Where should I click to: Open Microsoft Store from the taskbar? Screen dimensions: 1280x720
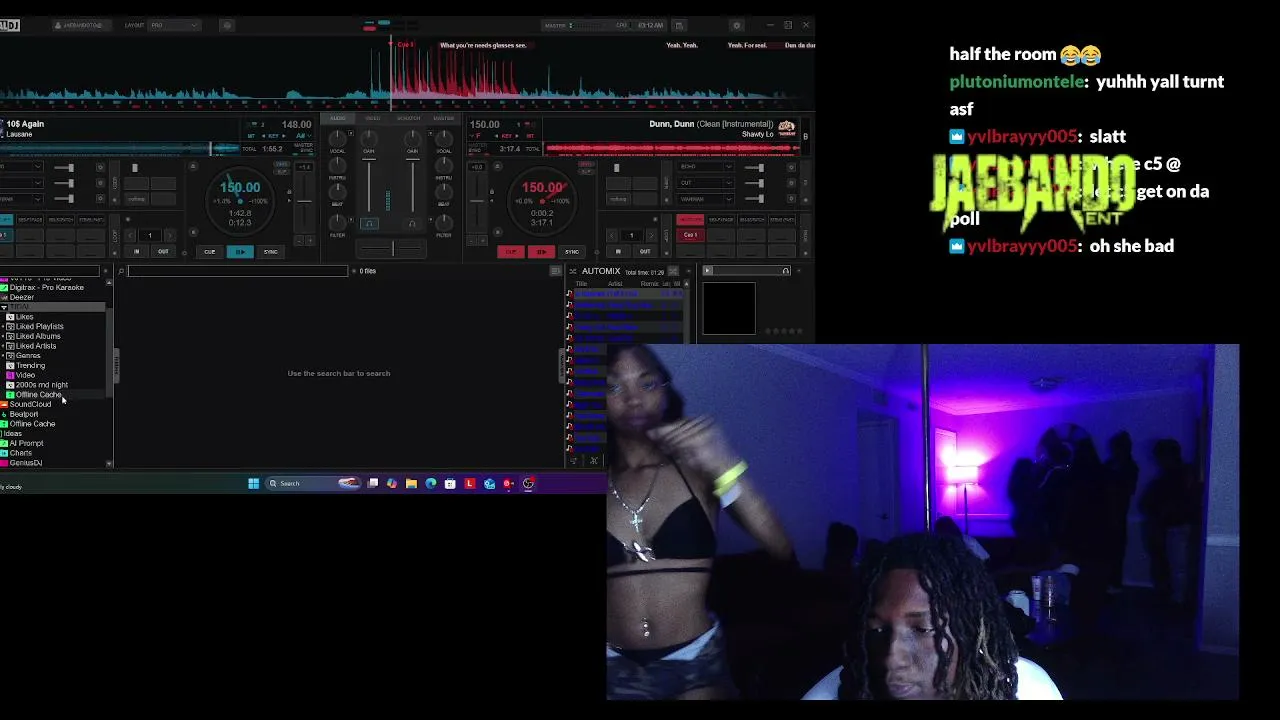coord(450,484)
